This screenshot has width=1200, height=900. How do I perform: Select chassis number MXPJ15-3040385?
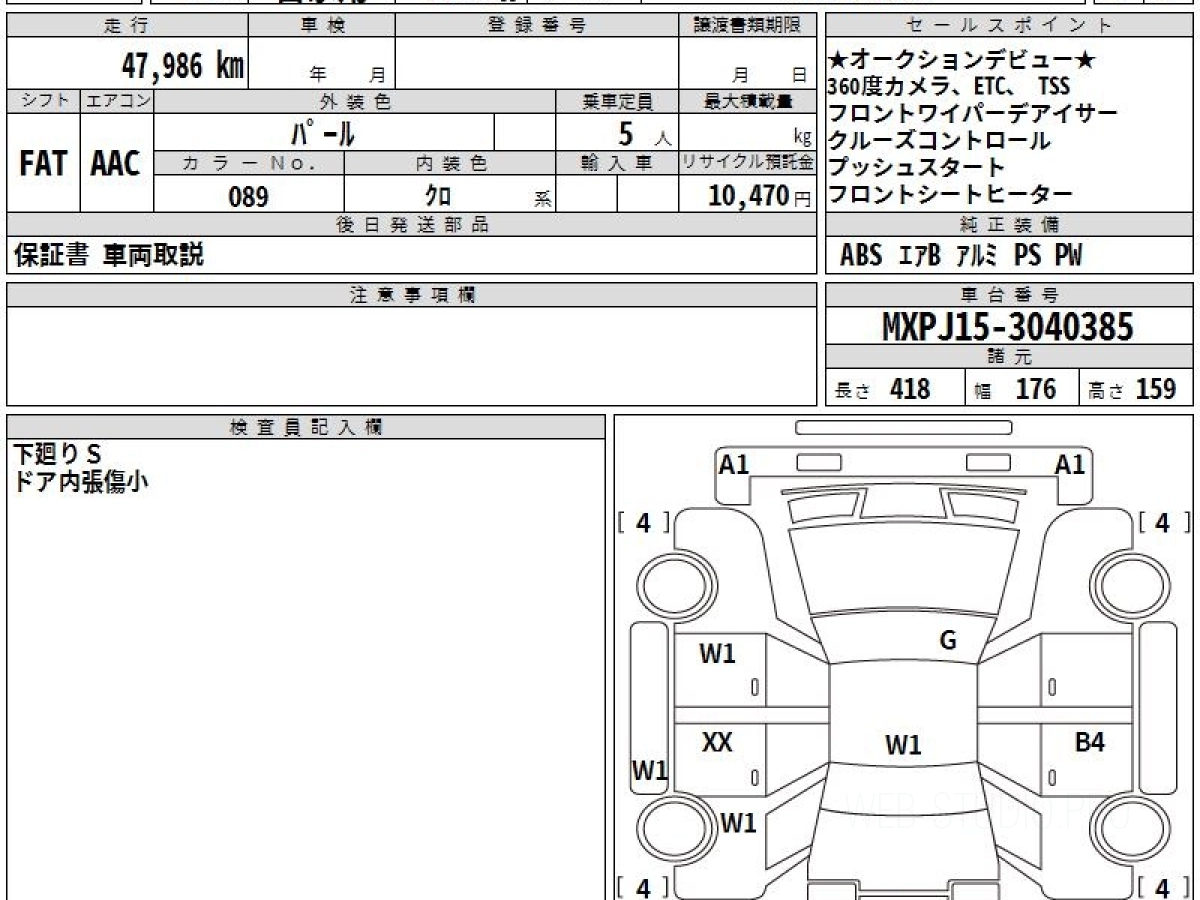coord(1008,326)
